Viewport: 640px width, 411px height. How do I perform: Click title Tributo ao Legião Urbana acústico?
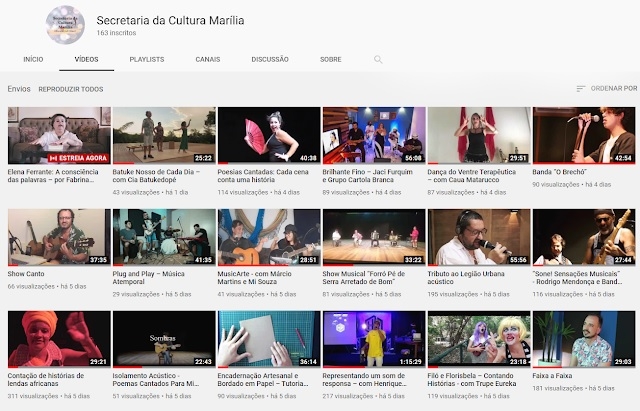[466, 278]
